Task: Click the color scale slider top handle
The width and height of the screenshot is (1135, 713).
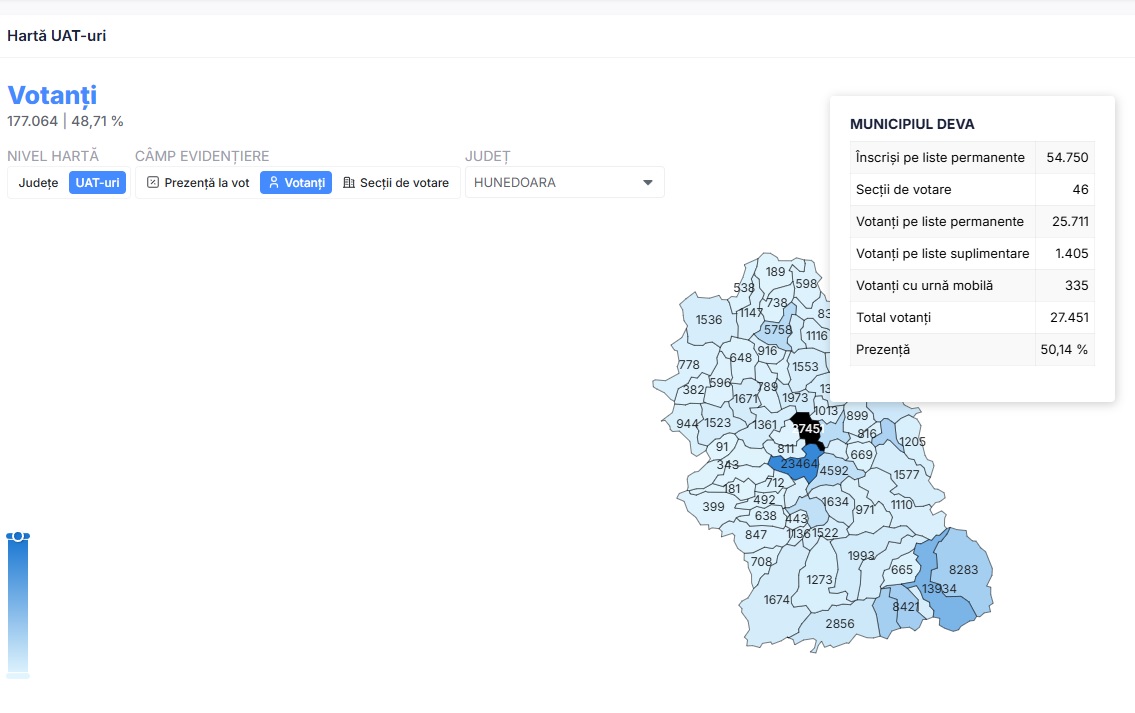Action: click(18, 537)
